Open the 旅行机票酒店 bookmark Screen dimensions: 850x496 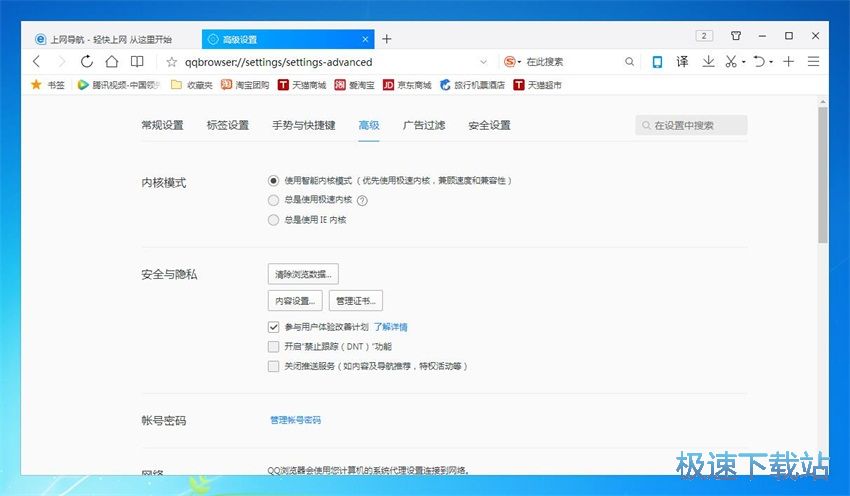[472, 85]
